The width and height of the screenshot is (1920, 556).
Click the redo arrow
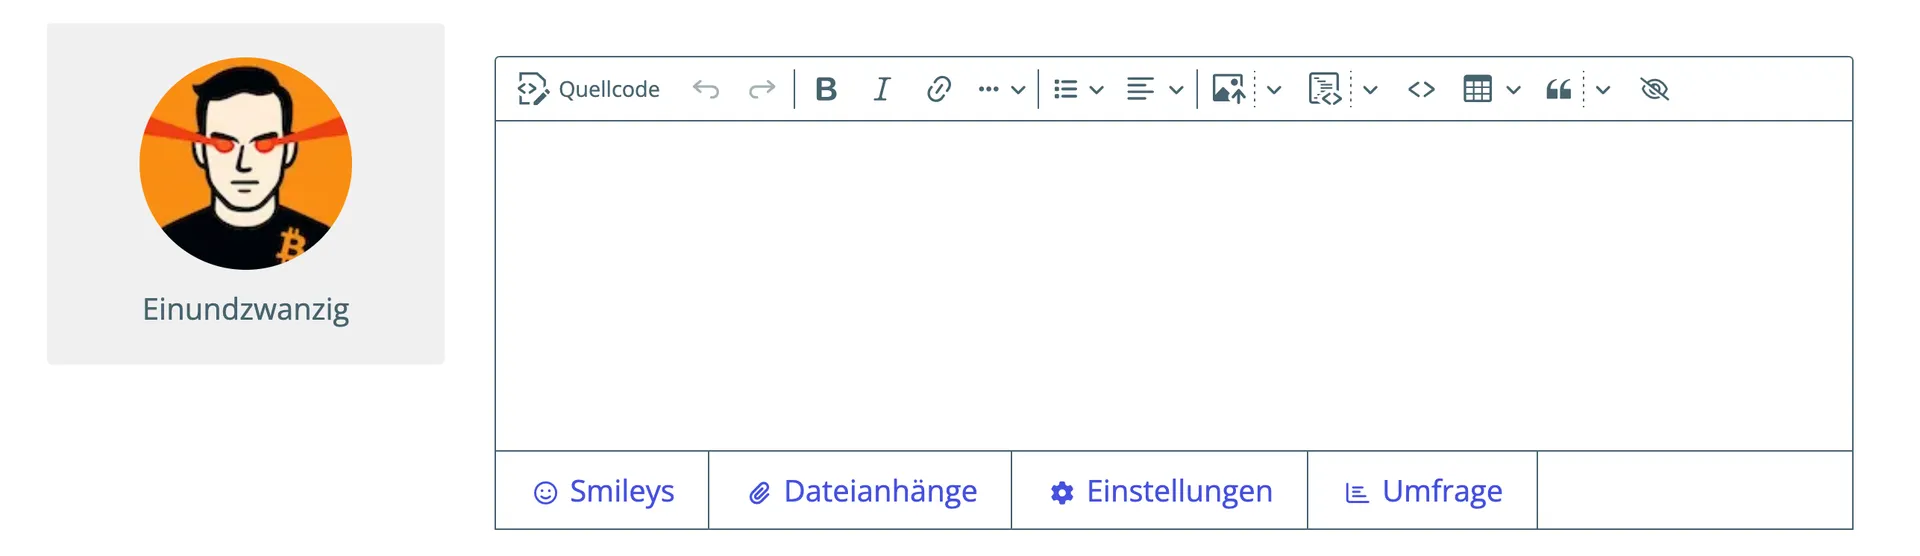tap(762, 90)
